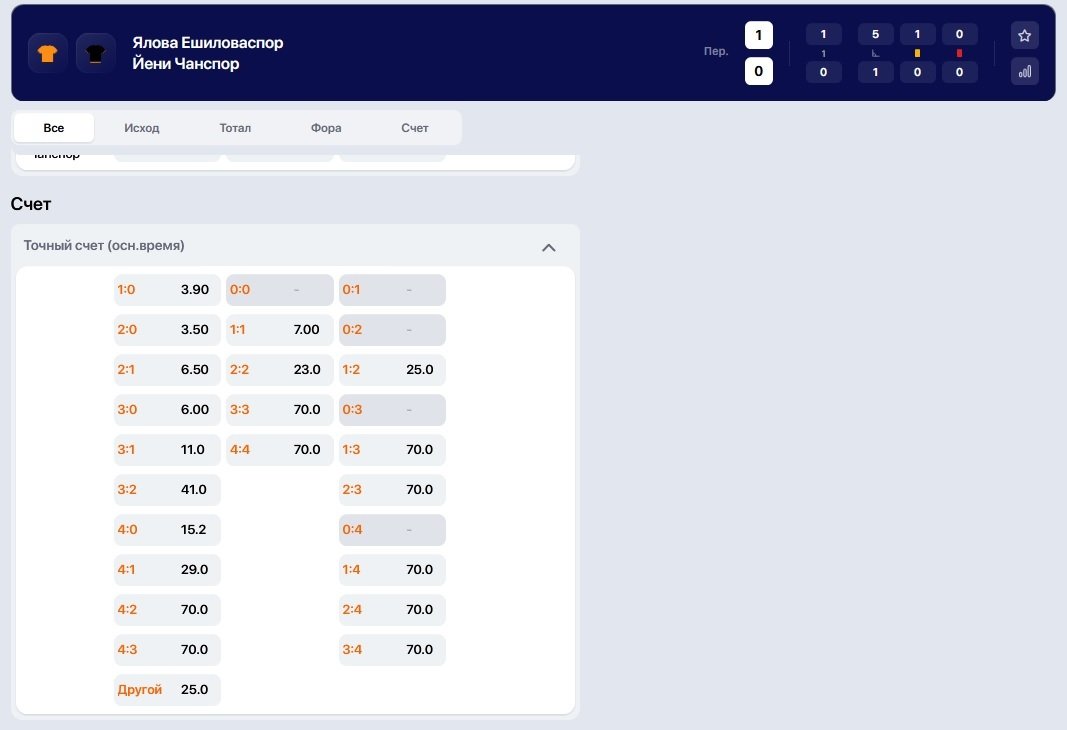Select the Фора tab
This screenshot has width=1067, height=730.
(326, 128)
